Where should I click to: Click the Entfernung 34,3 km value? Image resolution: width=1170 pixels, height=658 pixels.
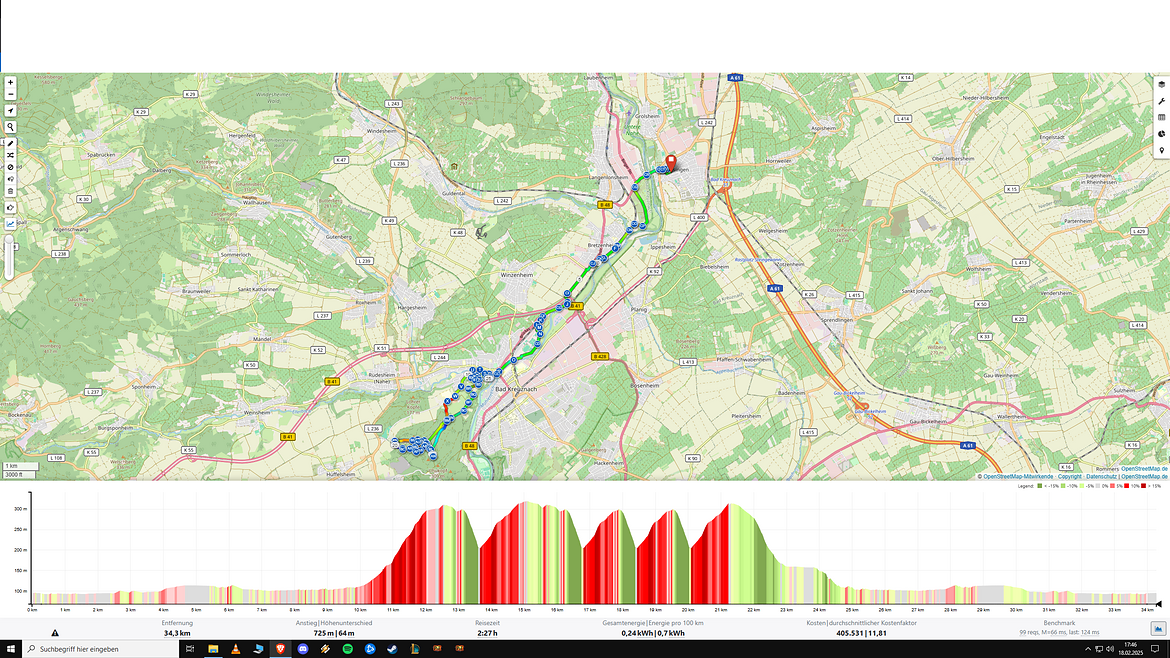click(177, 633)
